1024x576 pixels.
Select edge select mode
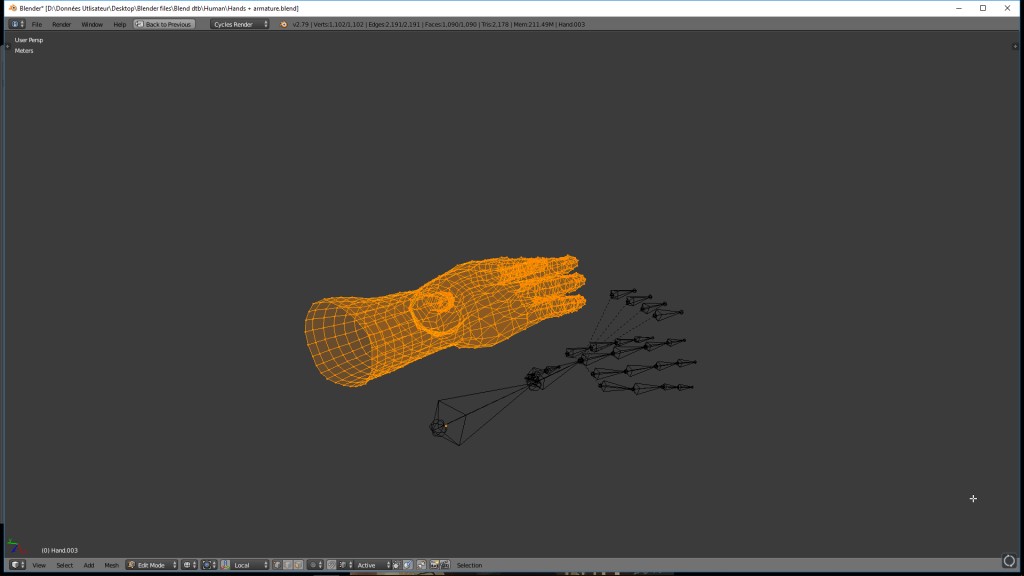(288, 565)
